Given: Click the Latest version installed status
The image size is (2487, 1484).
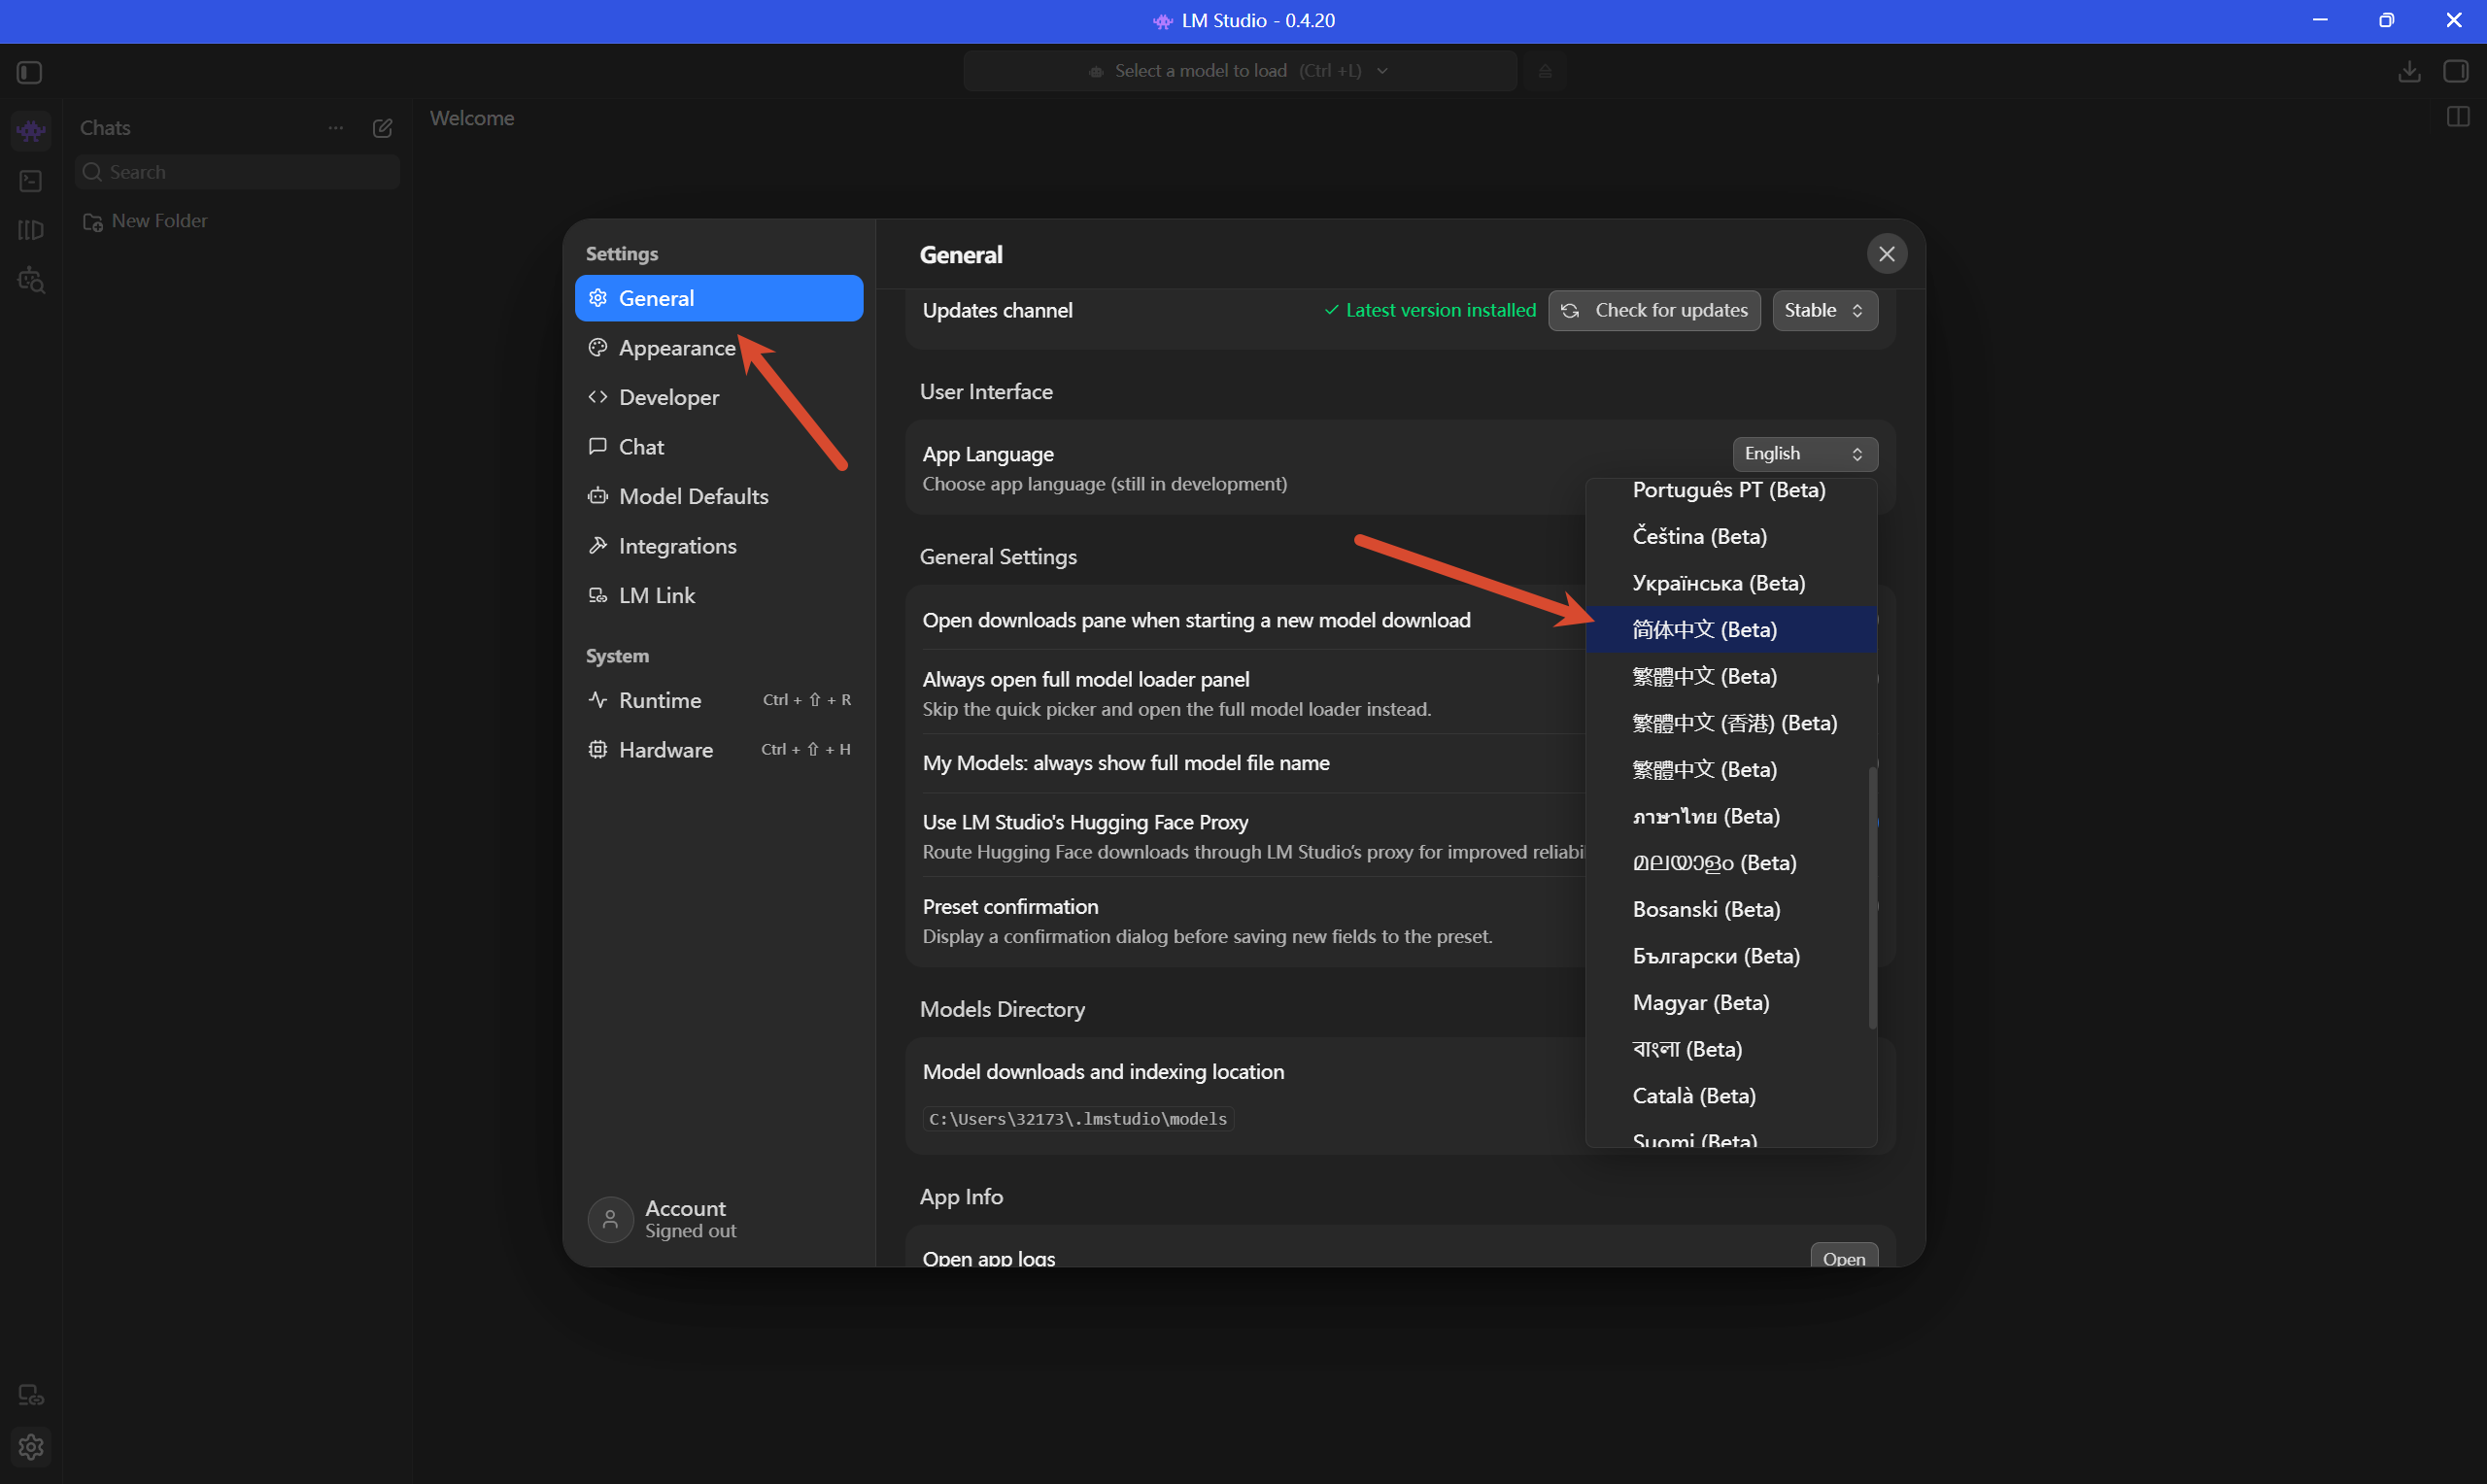Looking at the screenshot, I should 1429,311.
